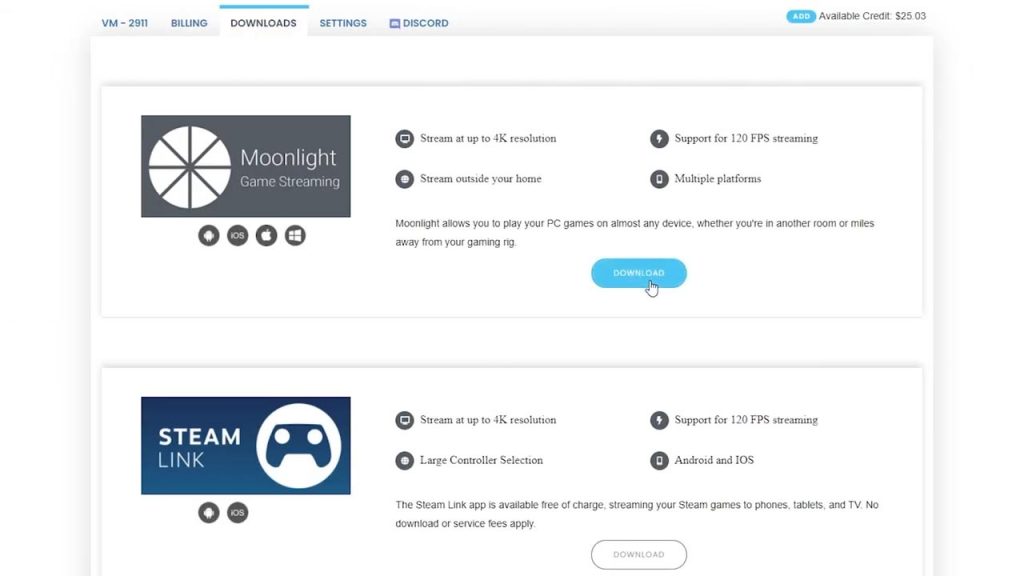Click the Android icon under Moonlight
The height and width of the screenshot is (576, 1024).
208,236
